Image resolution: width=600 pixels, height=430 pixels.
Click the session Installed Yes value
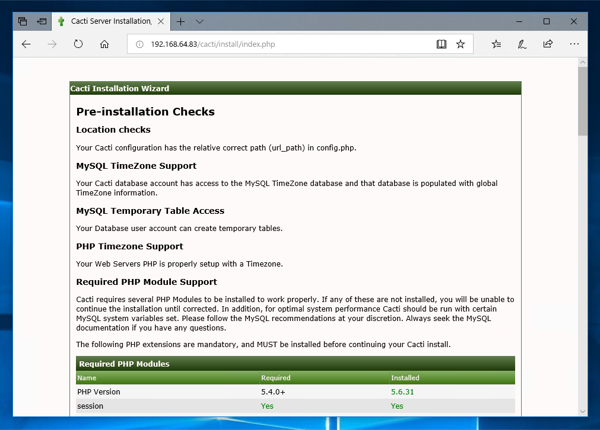(397, 406)
